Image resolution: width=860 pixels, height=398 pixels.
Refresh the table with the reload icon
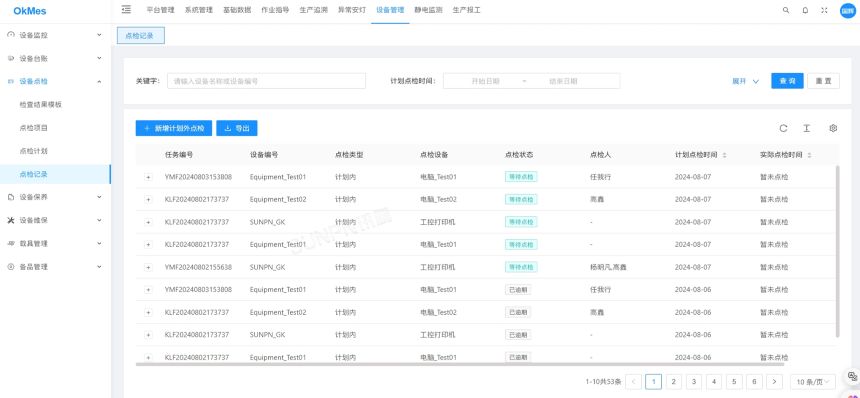pos(783,128)
